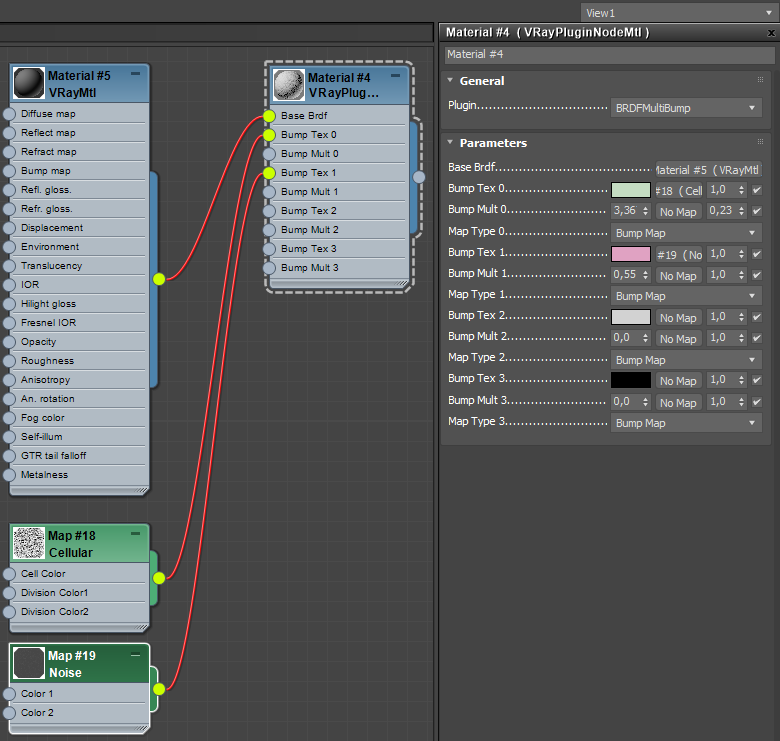Open the View1 dropdown at the top
The image size is (780, 741).
coord(678,13)
